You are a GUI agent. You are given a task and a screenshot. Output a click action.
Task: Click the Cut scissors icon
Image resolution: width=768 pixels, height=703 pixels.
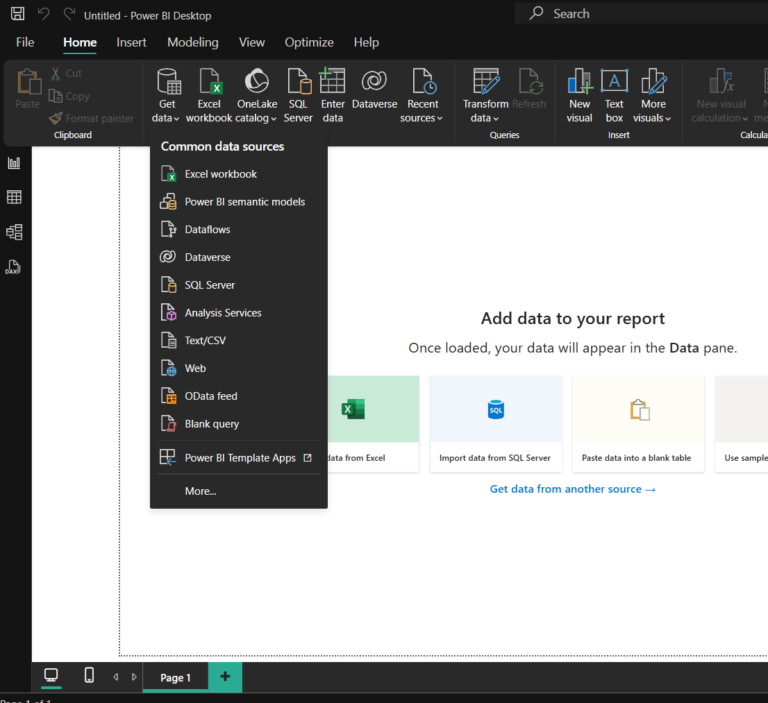click(x=55, y=73)
